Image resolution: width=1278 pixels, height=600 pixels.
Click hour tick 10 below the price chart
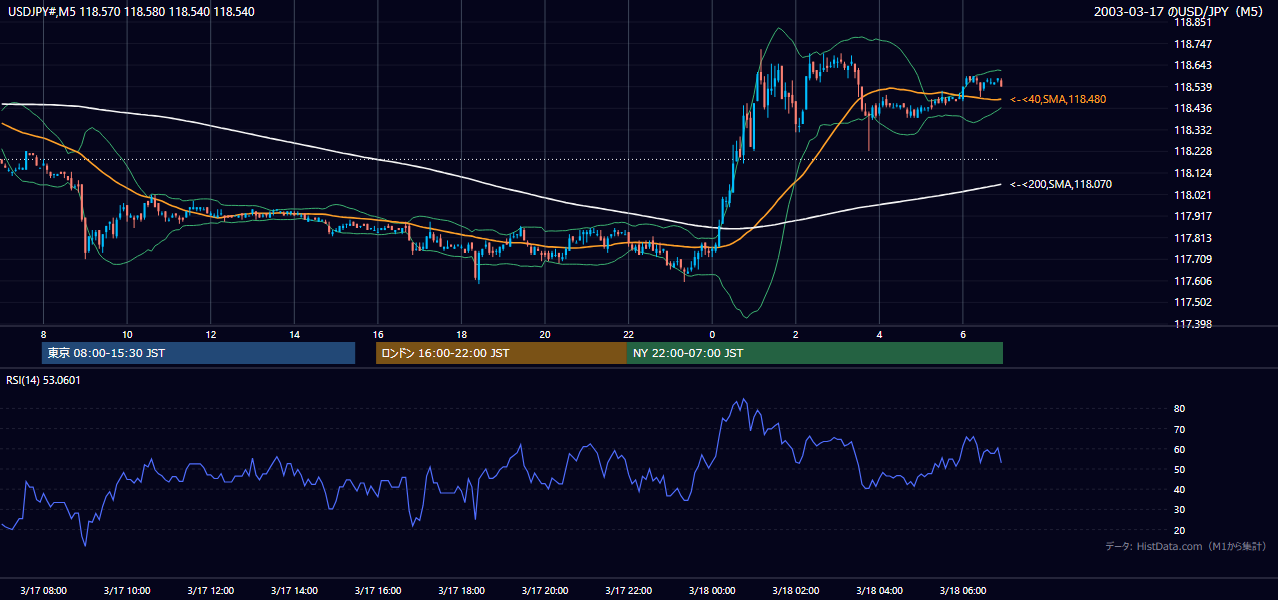pos(127,334)
